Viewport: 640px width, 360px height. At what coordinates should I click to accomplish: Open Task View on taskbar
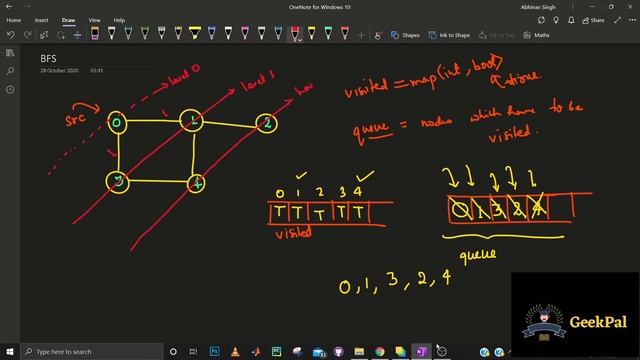click(193, 351)
